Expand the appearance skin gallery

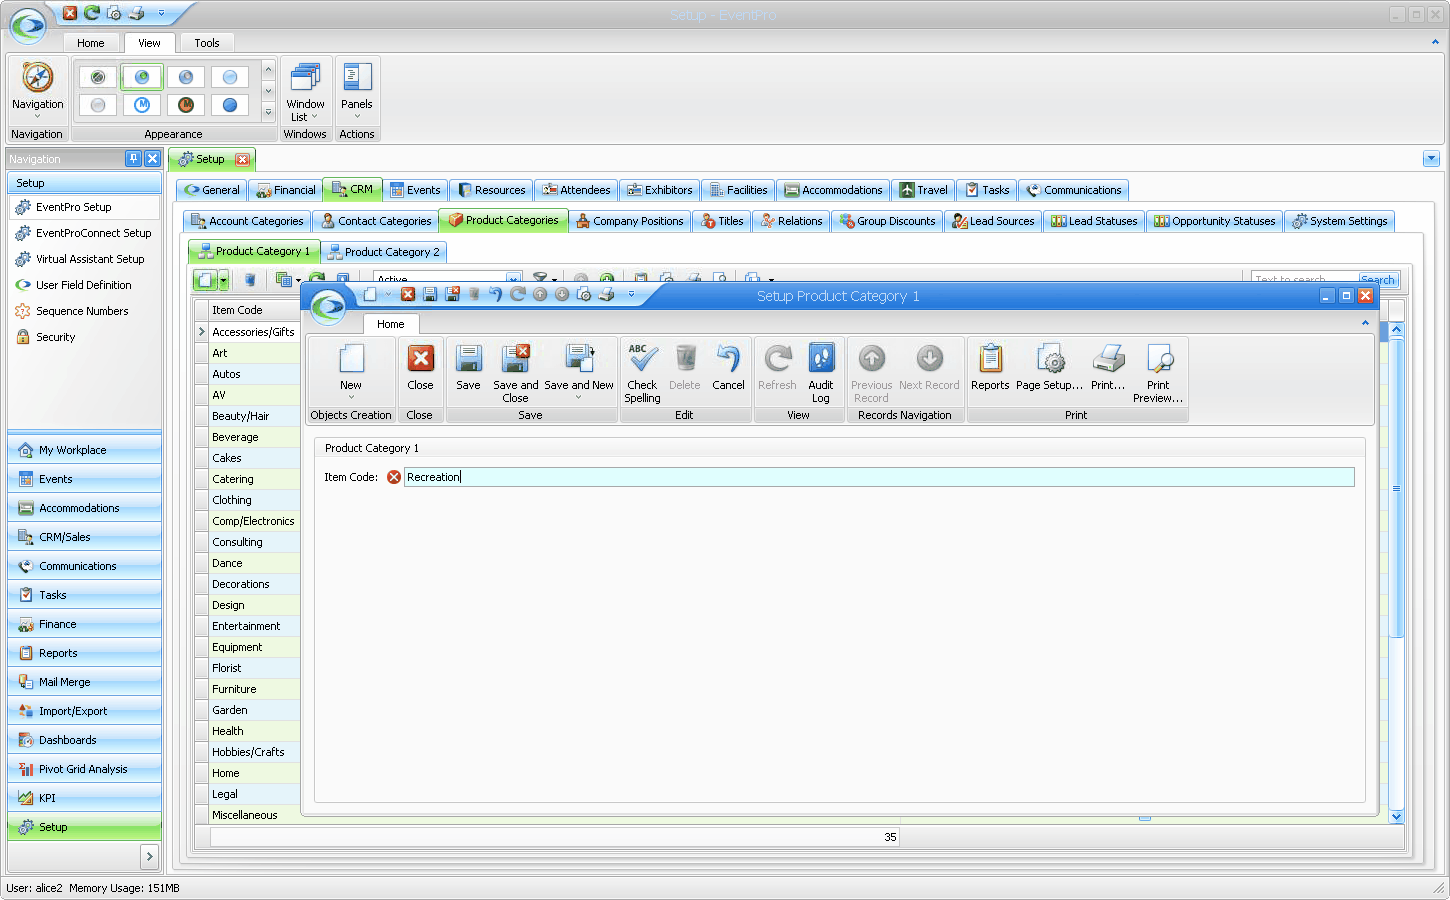tap(268, 112)
